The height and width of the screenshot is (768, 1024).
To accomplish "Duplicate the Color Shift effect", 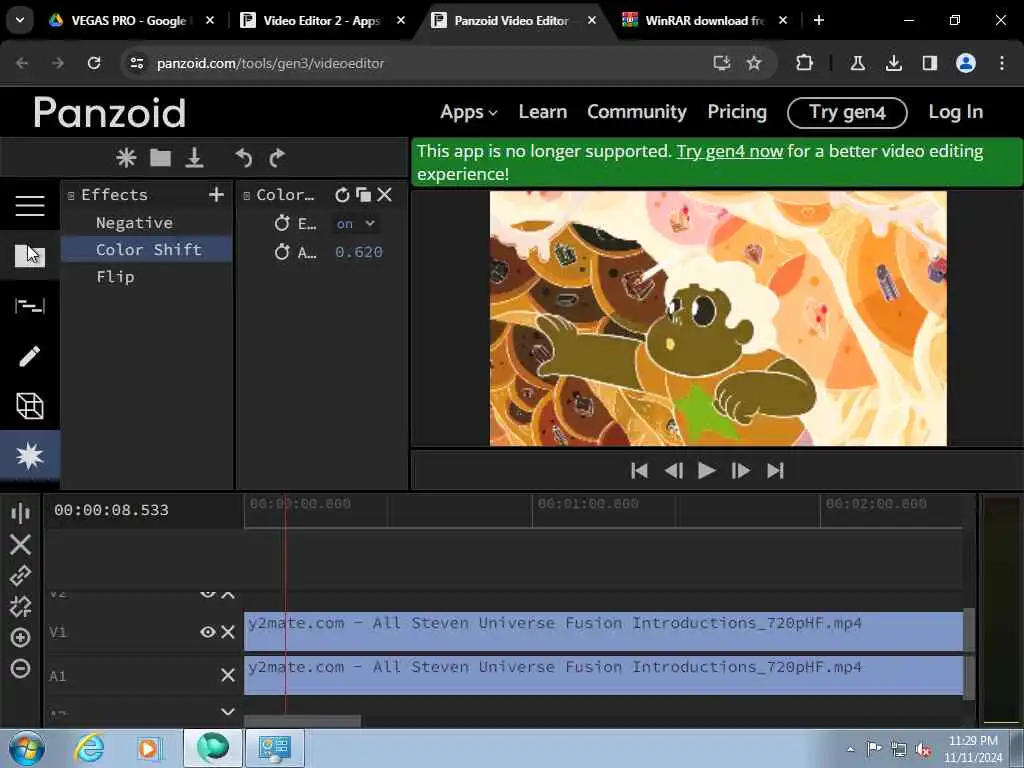I will [x=364, y=195].
